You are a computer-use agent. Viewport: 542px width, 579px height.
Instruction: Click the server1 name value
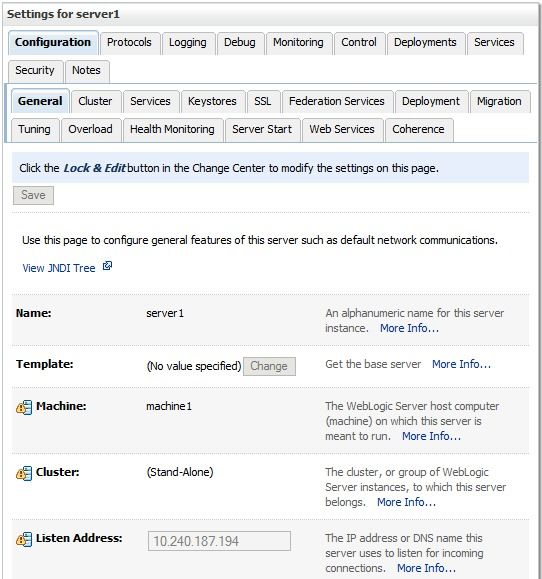click(x=165, y=314)
